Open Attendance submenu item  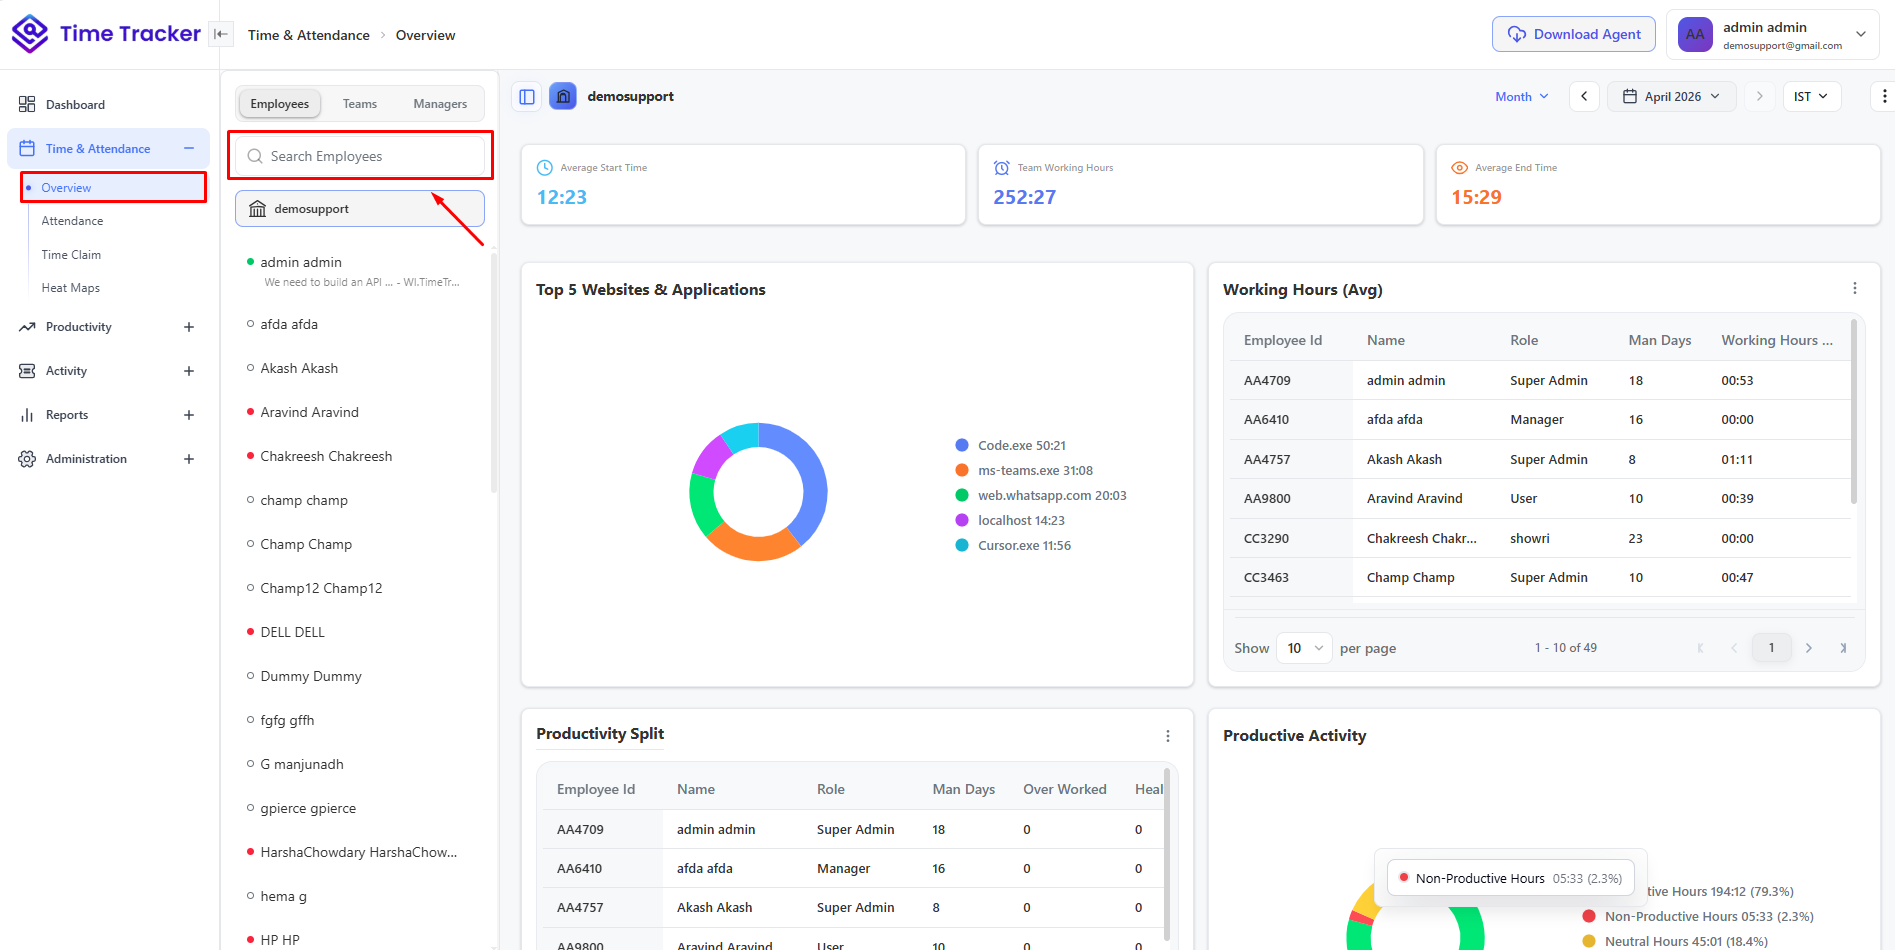click(x=72, y=221)
